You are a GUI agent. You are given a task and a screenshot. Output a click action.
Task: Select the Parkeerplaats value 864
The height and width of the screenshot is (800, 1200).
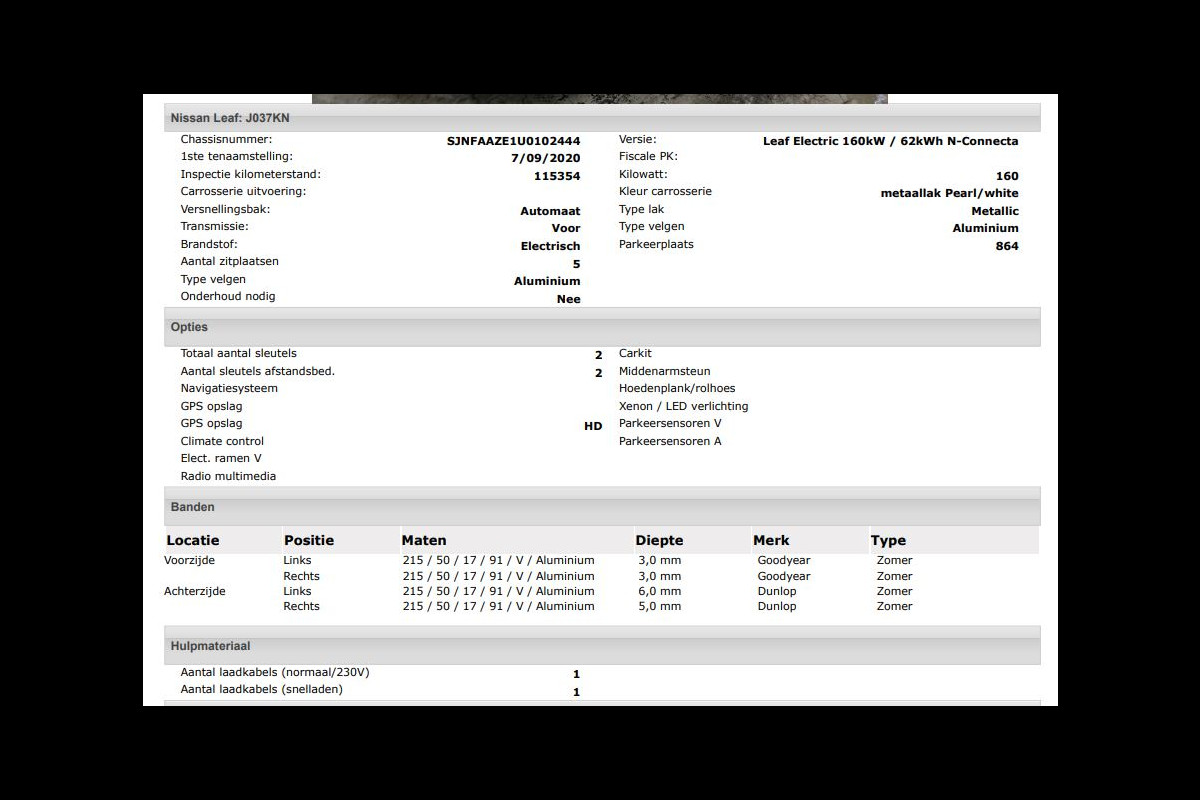click(x=1006, y=246)
